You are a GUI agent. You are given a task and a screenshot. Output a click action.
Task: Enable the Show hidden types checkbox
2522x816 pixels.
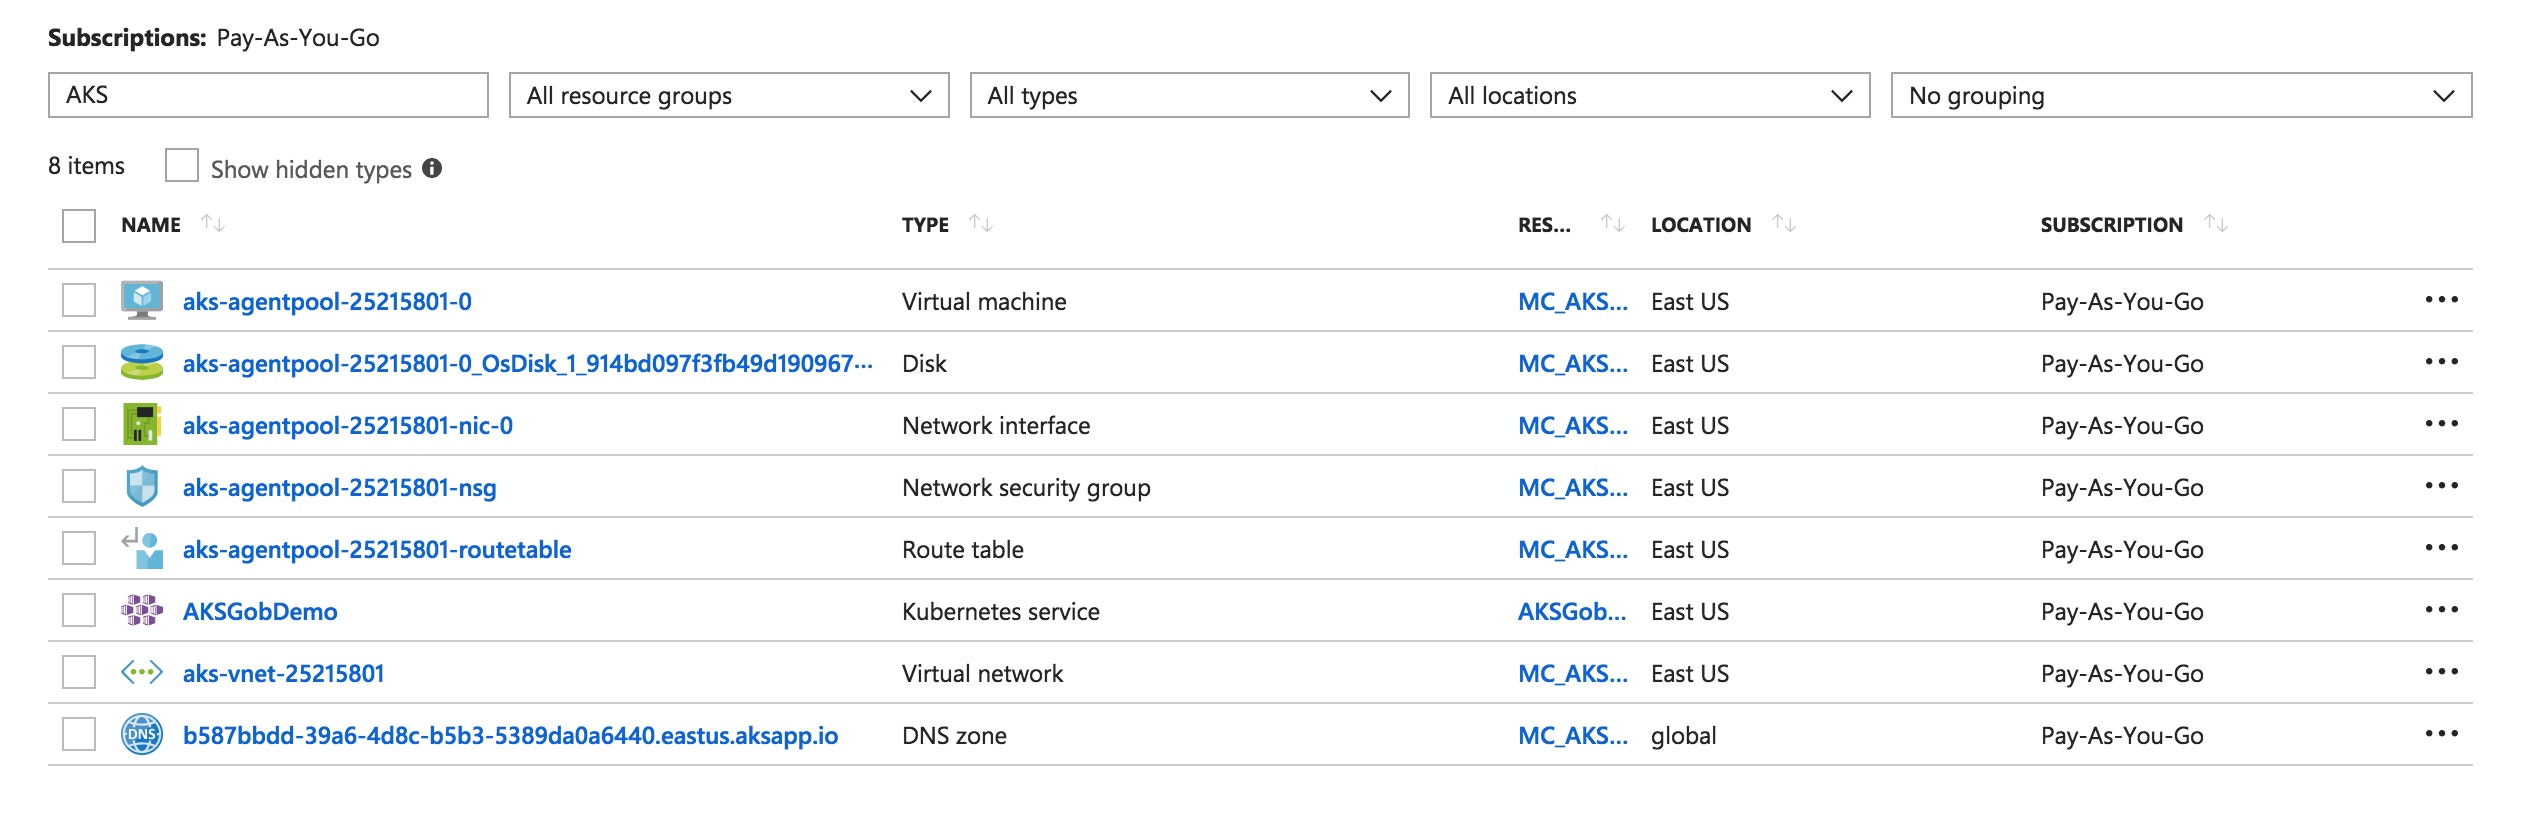pos(181,166)
